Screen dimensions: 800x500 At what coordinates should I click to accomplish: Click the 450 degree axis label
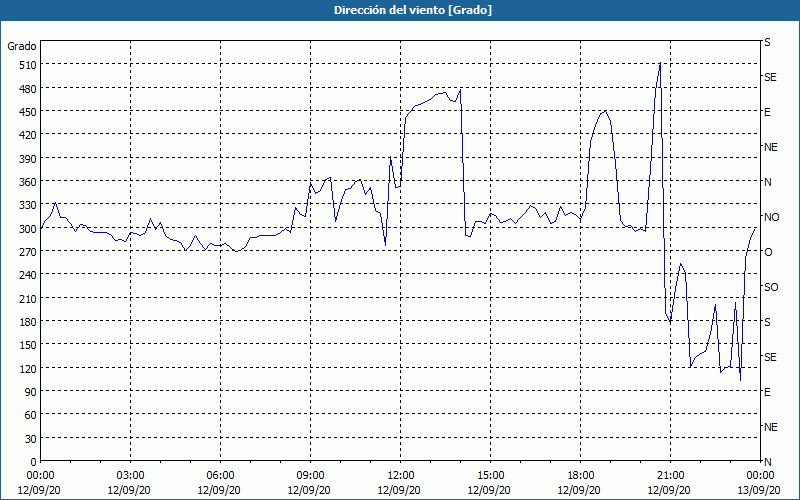tap(28, 112)
